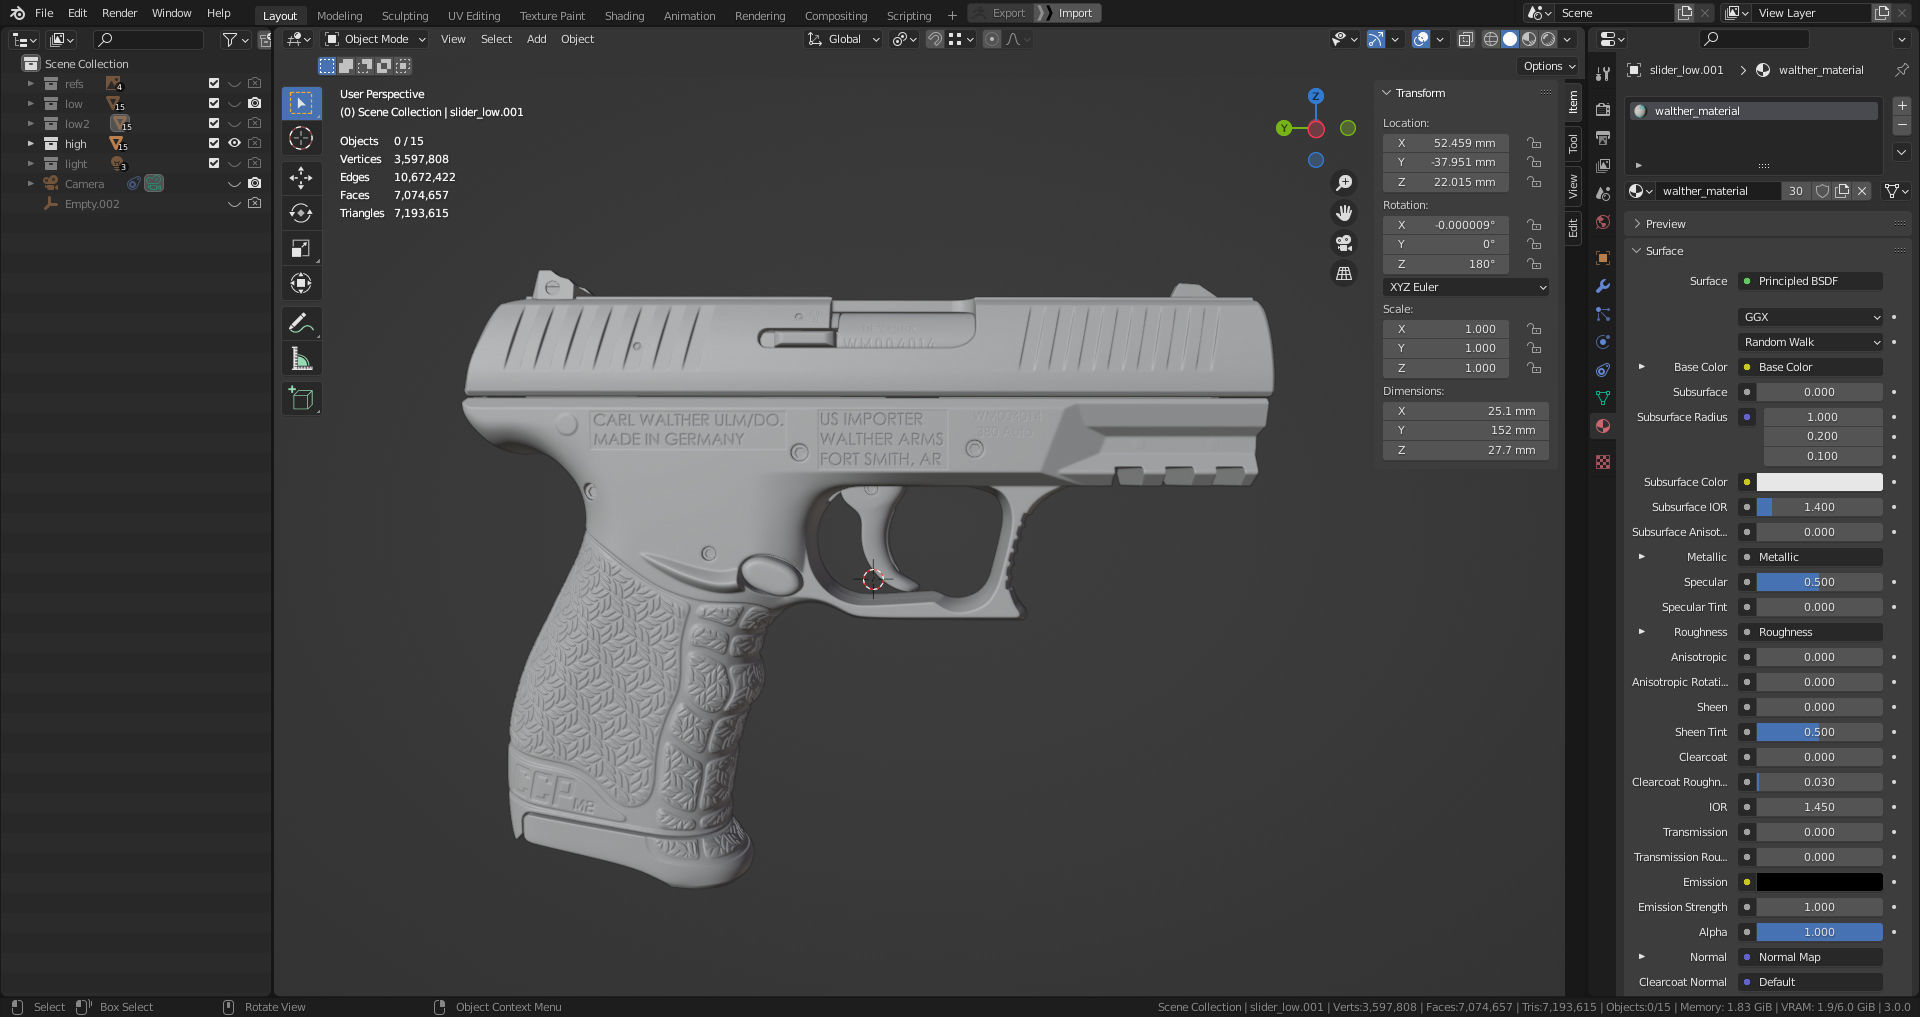Open the Render menu
1920x1017 pixels.
click(x=119, y=13)
